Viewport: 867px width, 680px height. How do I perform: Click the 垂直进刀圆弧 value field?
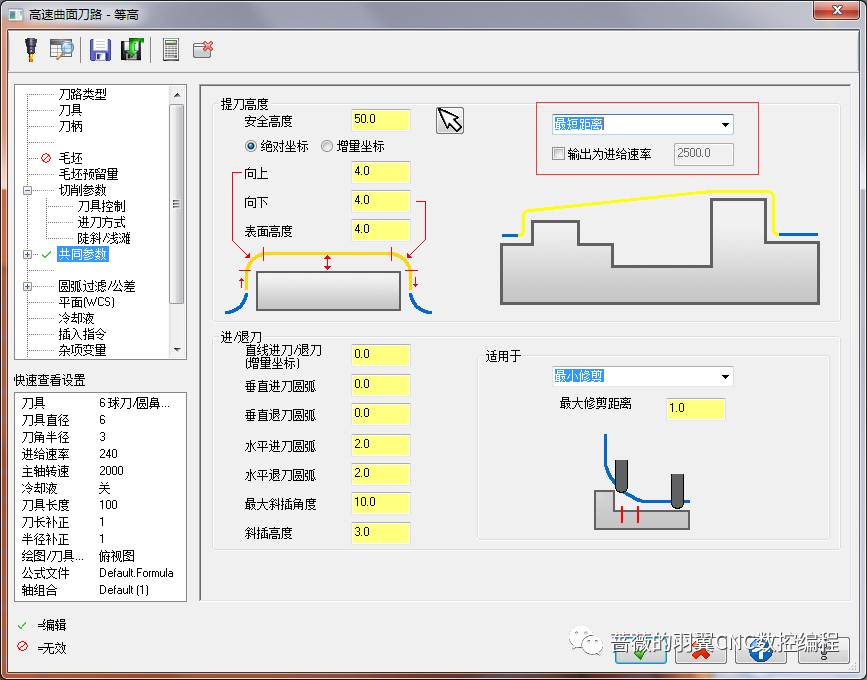tap(380, 384)
